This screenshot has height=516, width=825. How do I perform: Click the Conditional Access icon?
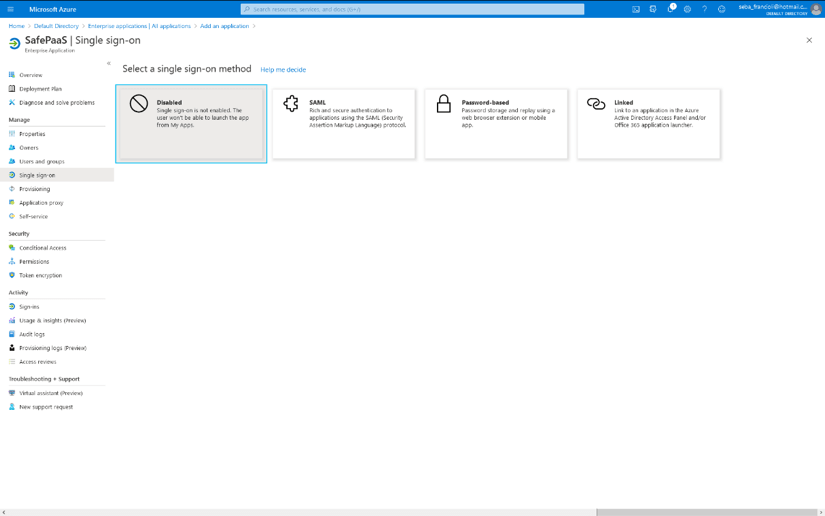tap(12, 247)
